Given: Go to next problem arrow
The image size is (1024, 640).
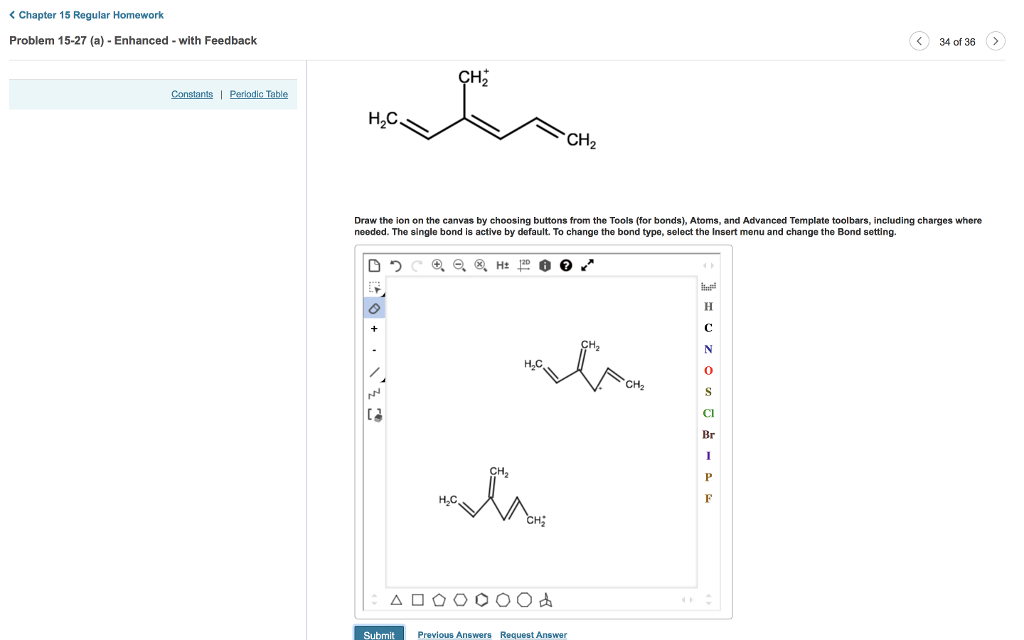Looking at the screenshot, I should point(995,41).
